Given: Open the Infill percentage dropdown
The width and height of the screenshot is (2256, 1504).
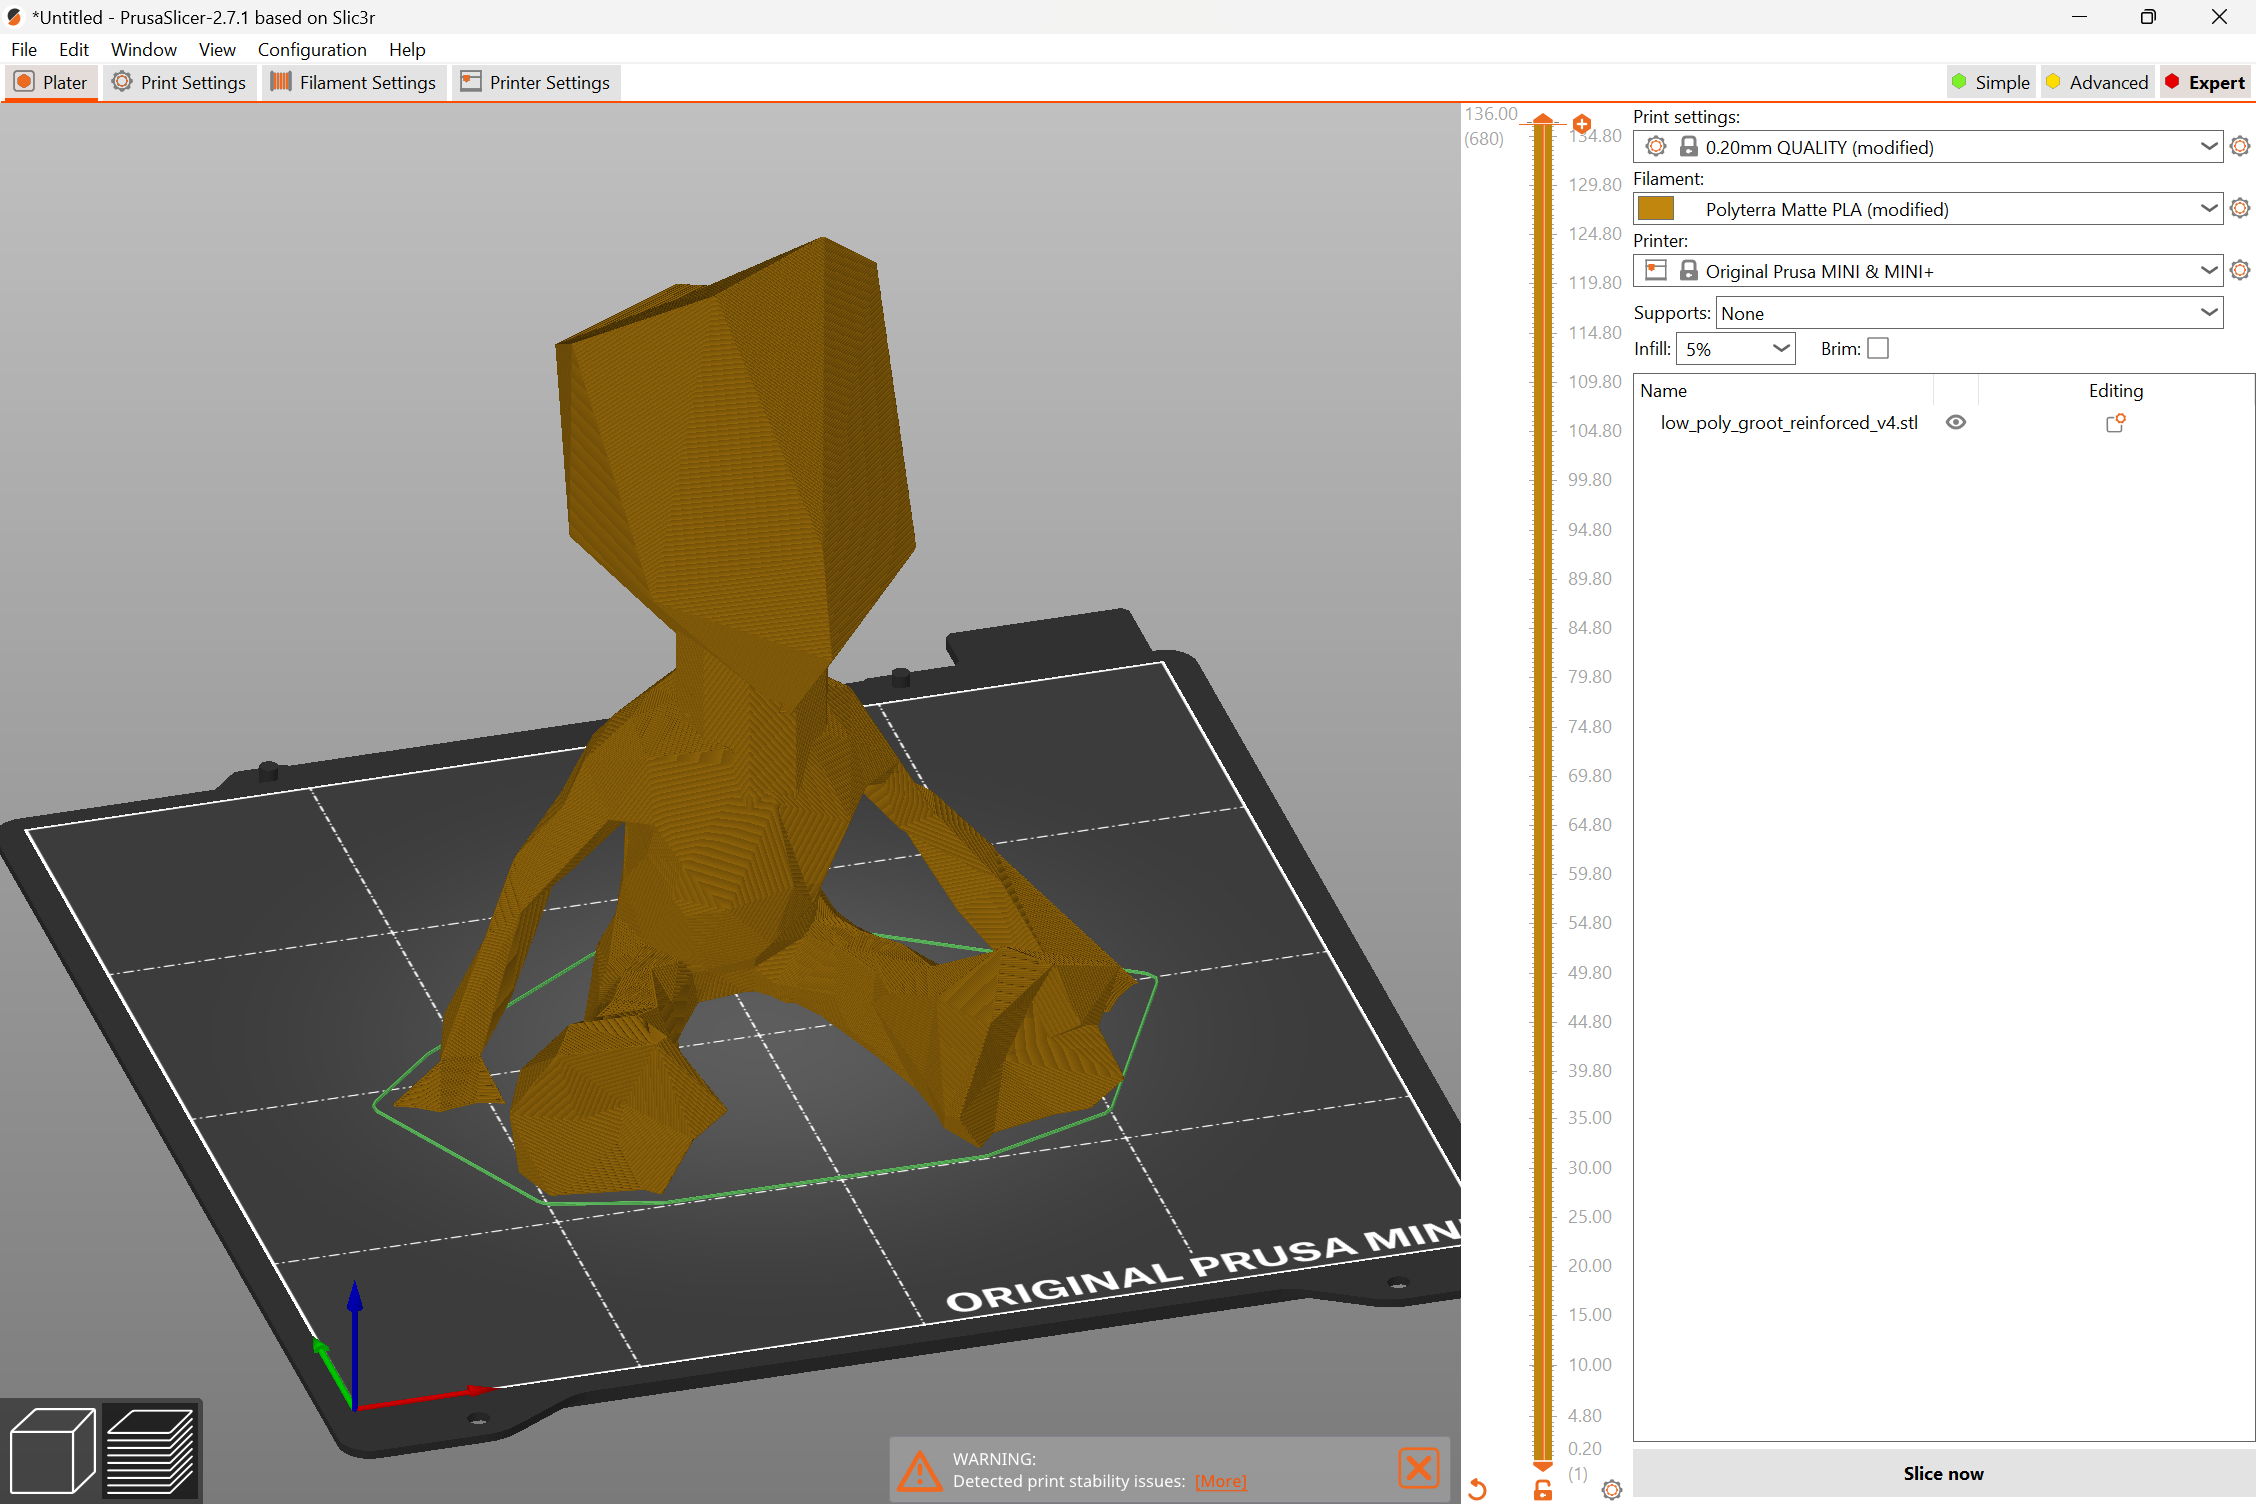Looking at the screenshot, I should pos(1736,349).
